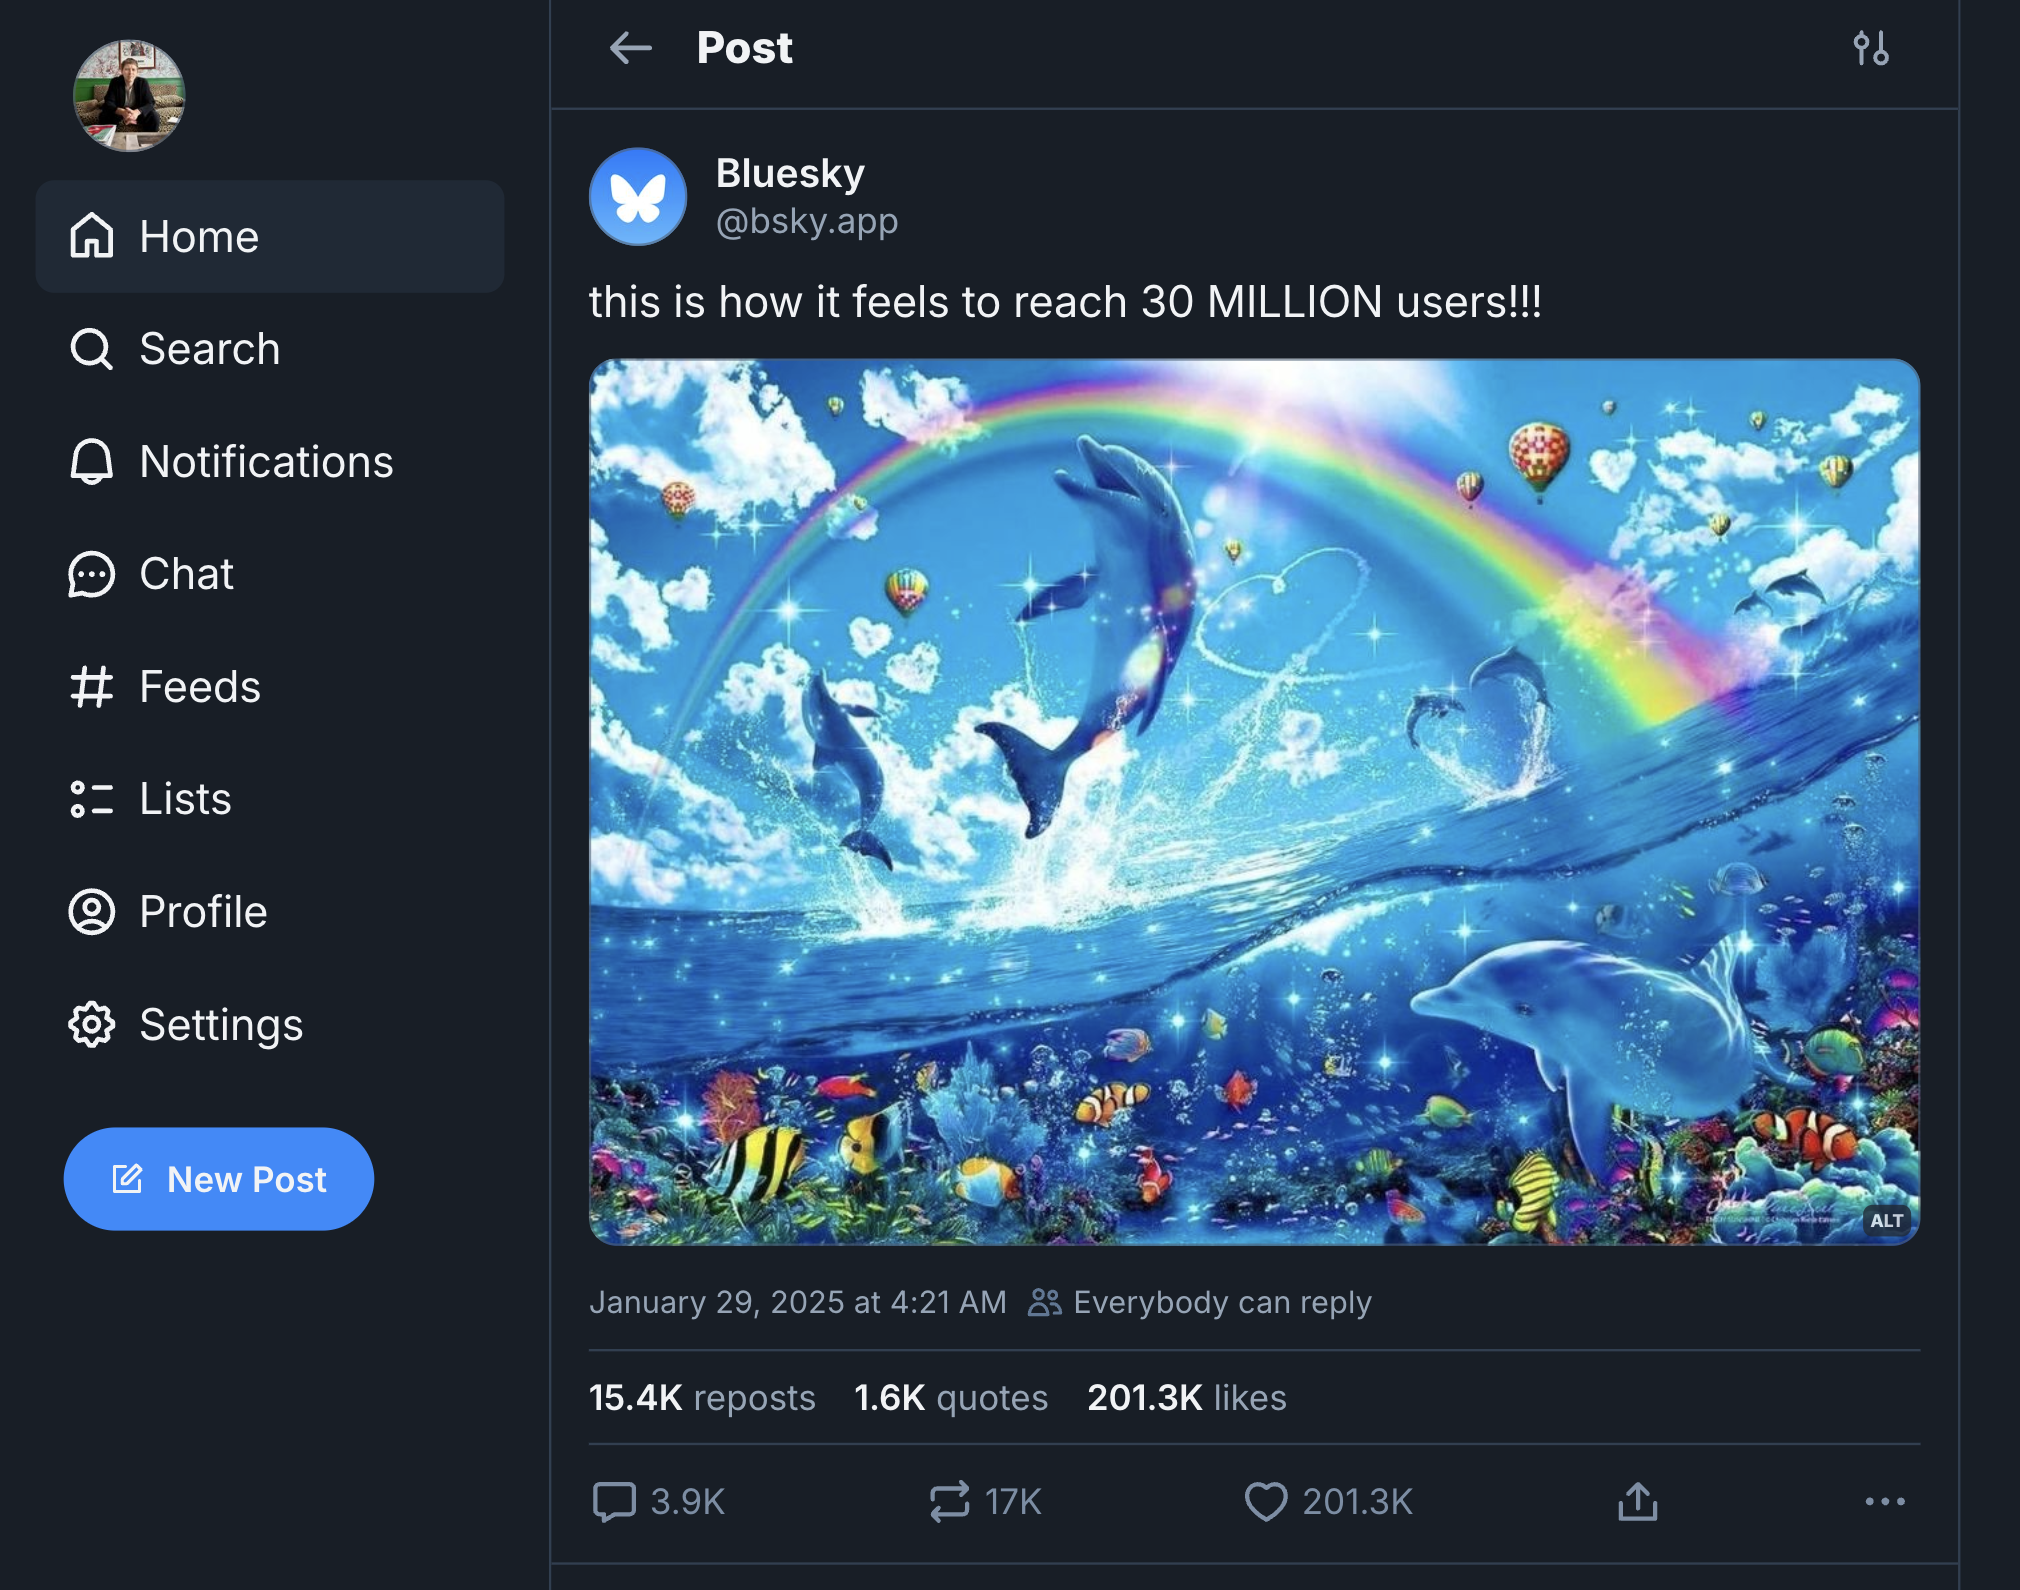Click the New Post button
2020x1590 pixels.
pyautogui.click(x=219, y=1179)
